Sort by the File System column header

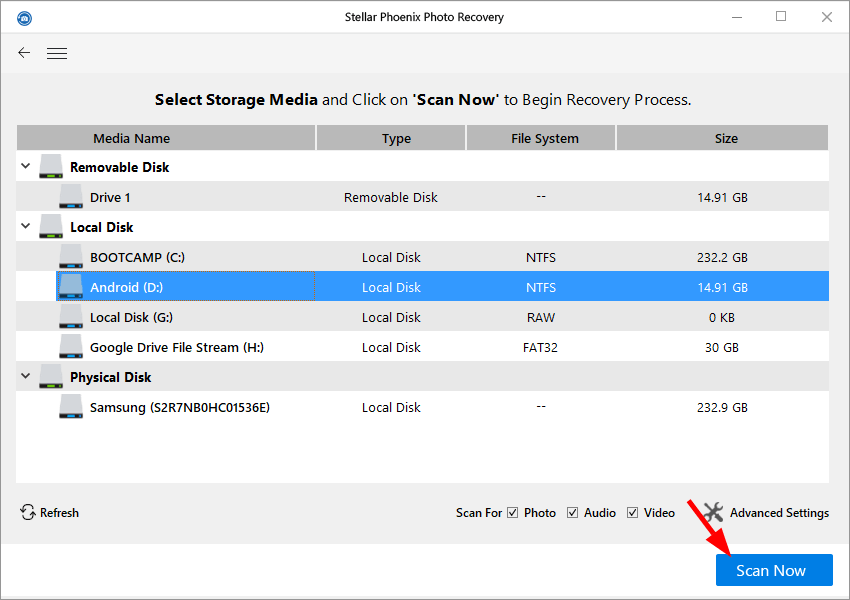[x=540, y=138]
